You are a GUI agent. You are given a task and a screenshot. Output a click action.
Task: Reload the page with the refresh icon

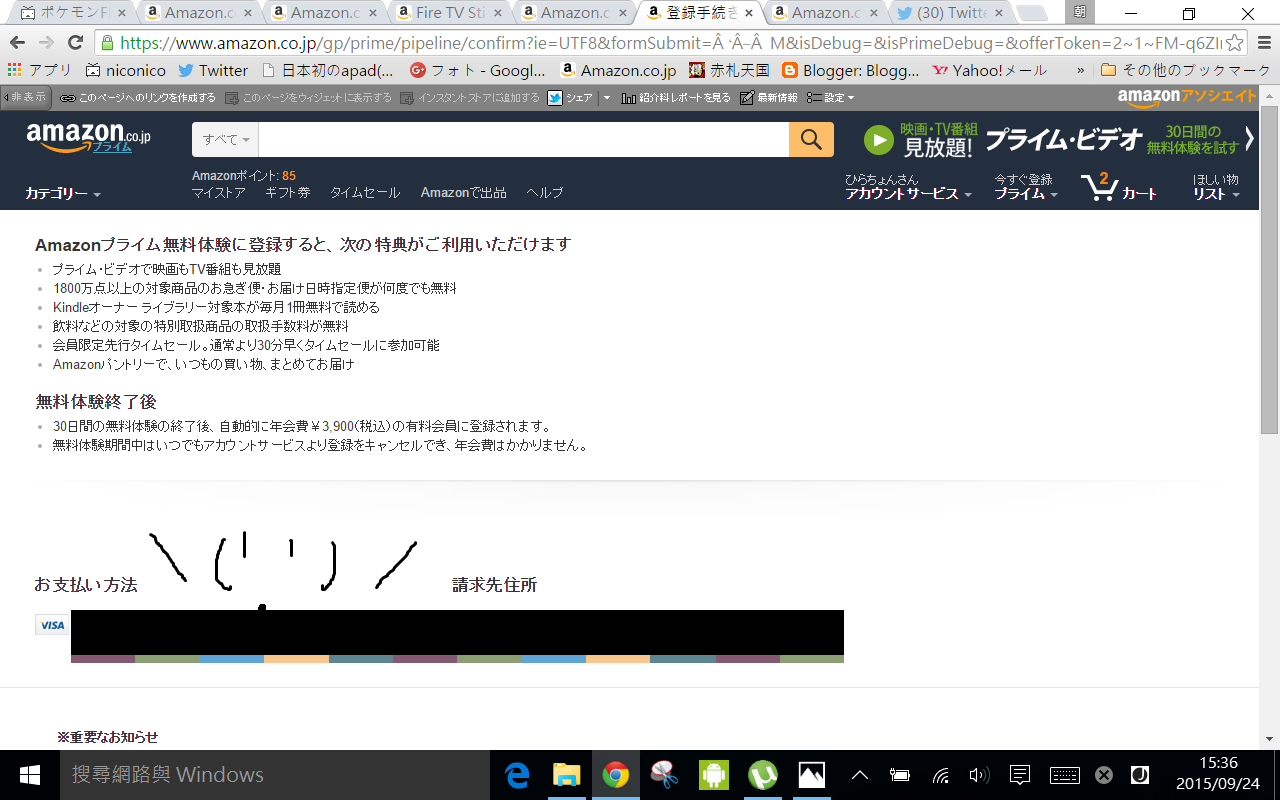75,42
